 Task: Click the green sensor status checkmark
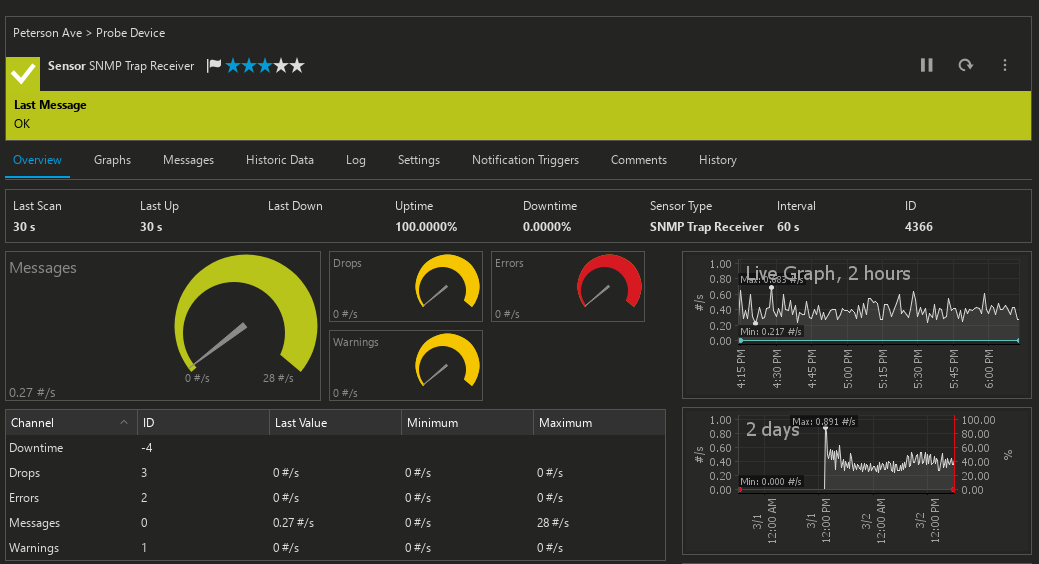23,74
